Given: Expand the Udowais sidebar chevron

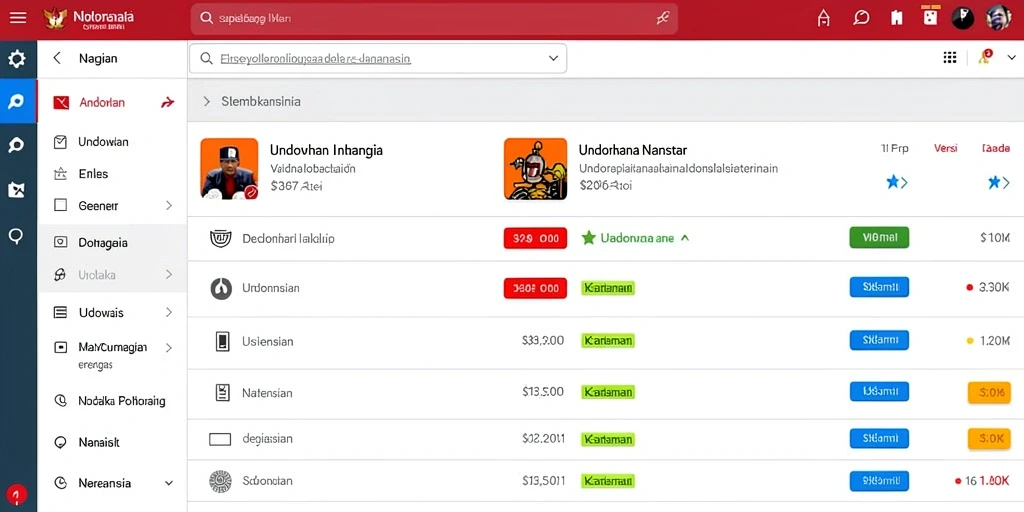Looking at the screenshot, I should pos(169,312).
